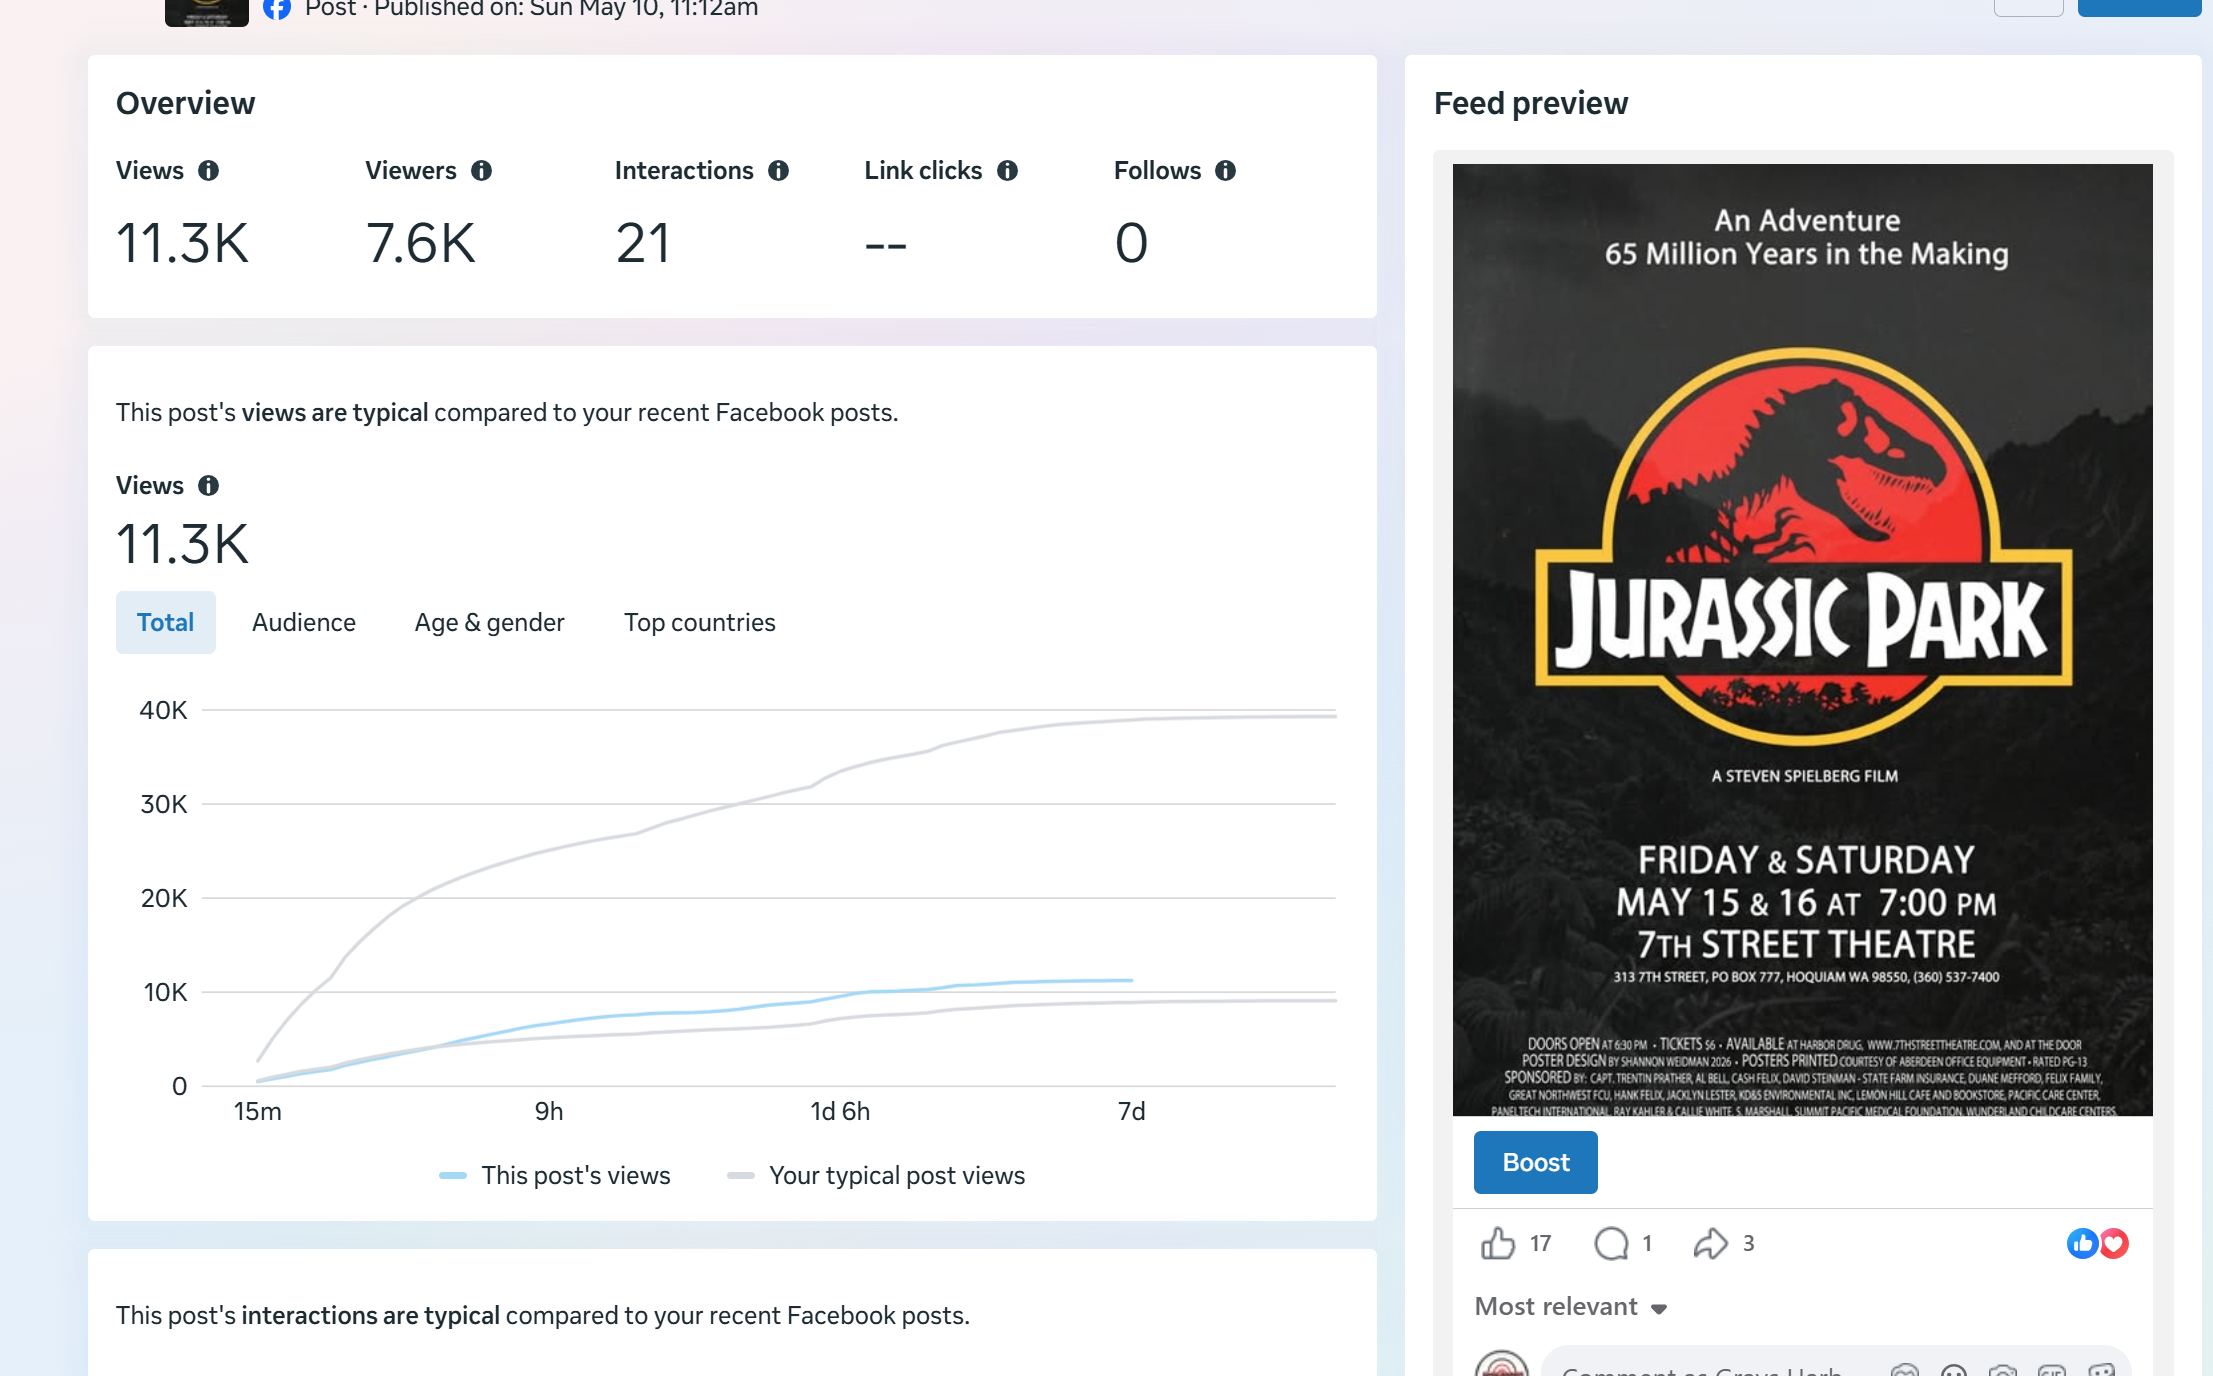
Task: Click the 7.6K Viewers value
Action: (421, 243)
